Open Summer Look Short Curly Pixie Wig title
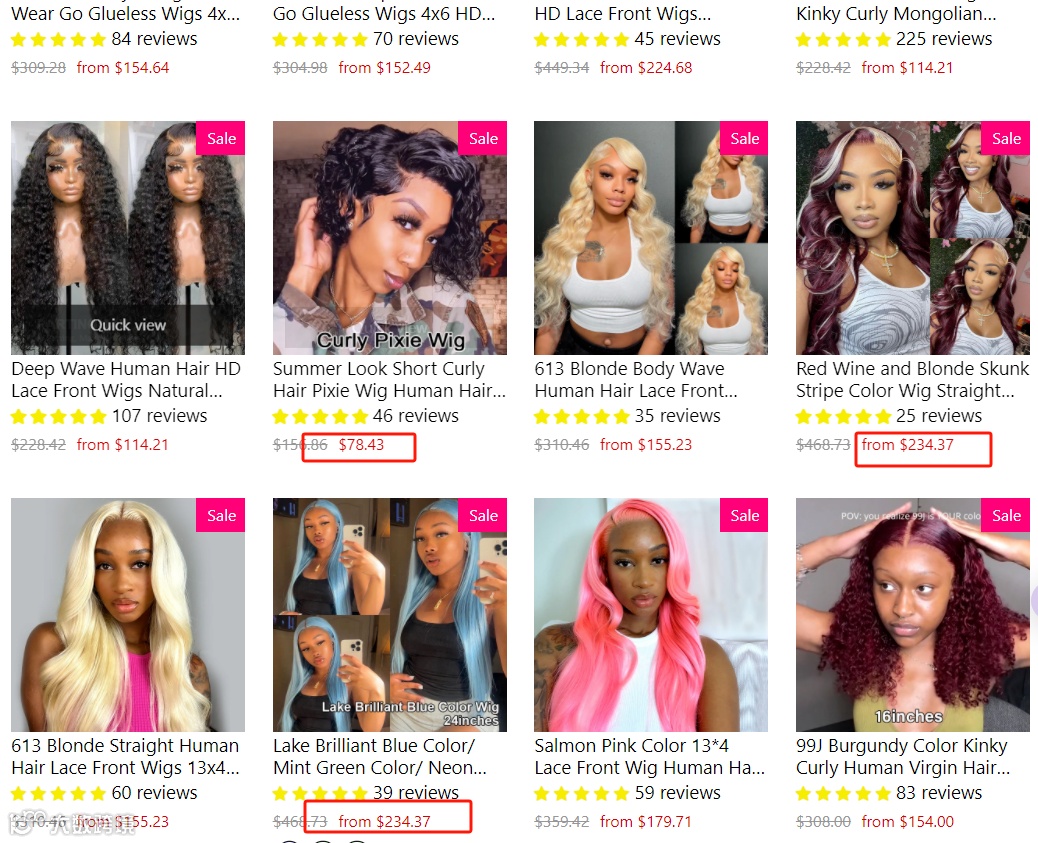The width and height of the screenshot is (1038, 843). (389, 379)
